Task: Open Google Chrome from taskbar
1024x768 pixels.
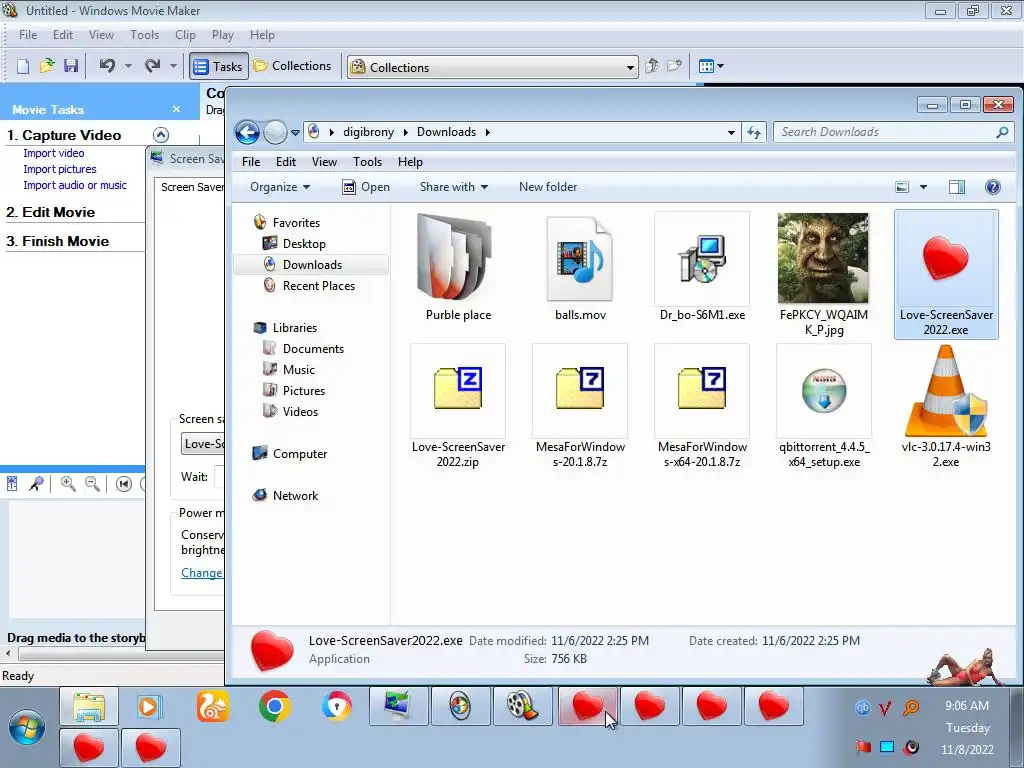Action: [x=274, y=706]
